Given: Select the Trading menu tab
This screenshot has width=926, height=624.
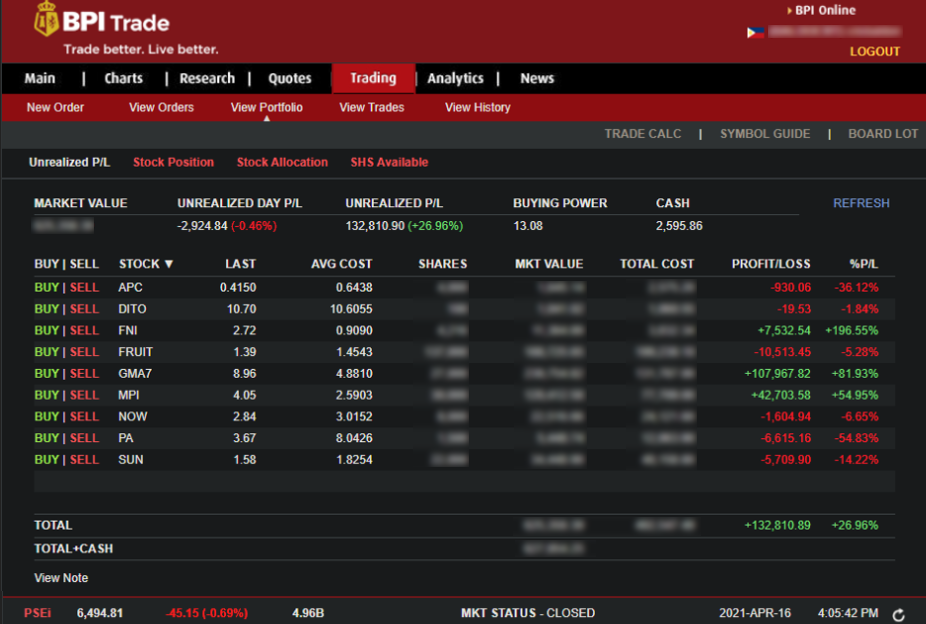Looking at the screenshot, I should tap(373, 78).
